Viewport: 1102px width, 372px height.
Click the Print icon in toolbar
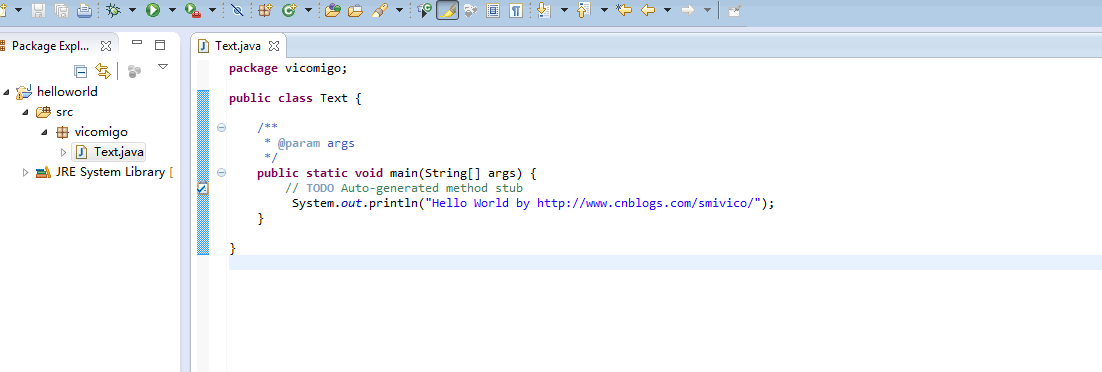(x=84, y=10)
